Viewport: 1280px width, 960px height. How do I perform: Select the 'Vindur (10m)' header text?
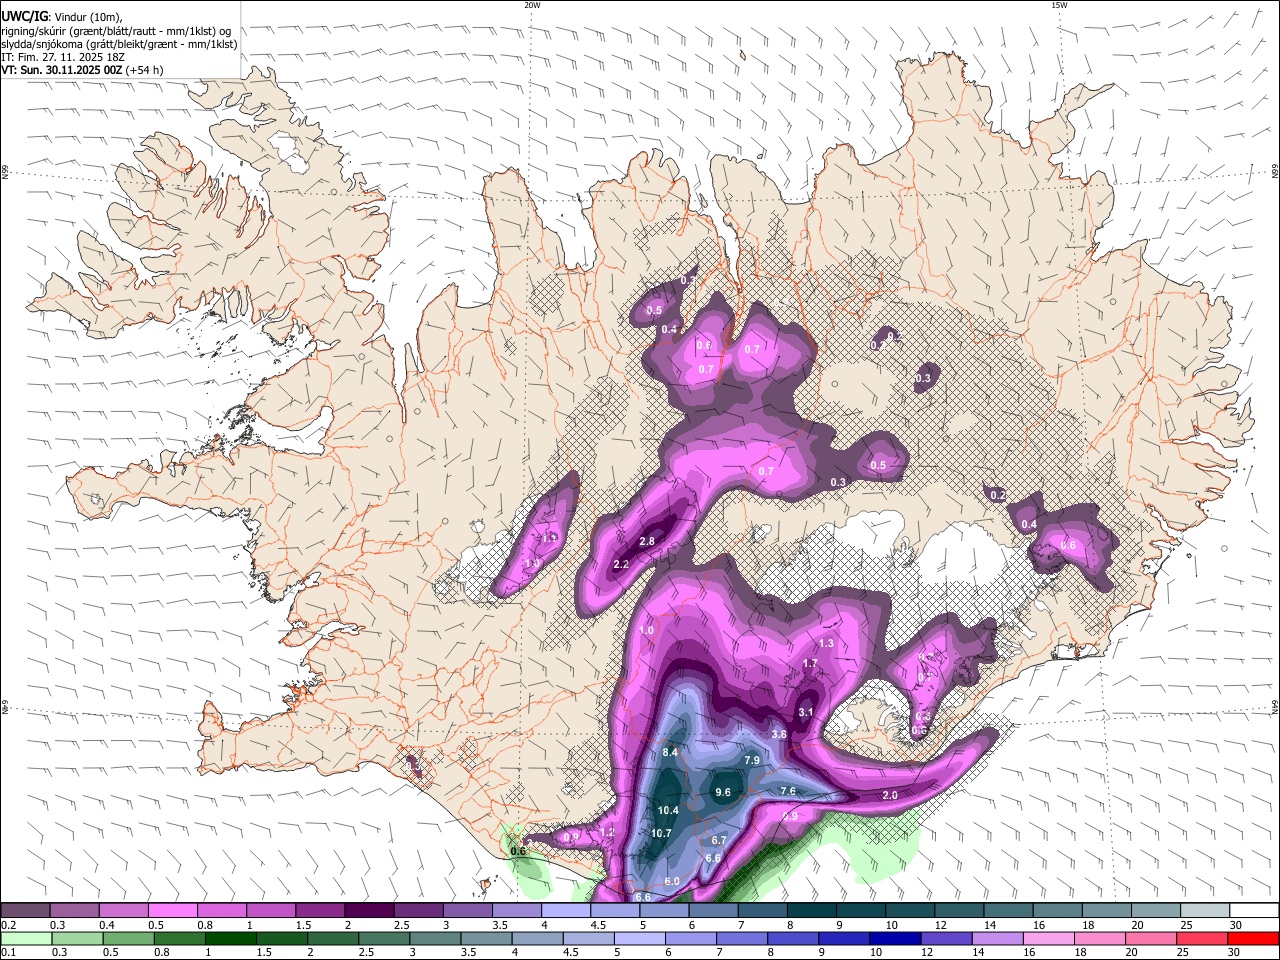point(87,16)
